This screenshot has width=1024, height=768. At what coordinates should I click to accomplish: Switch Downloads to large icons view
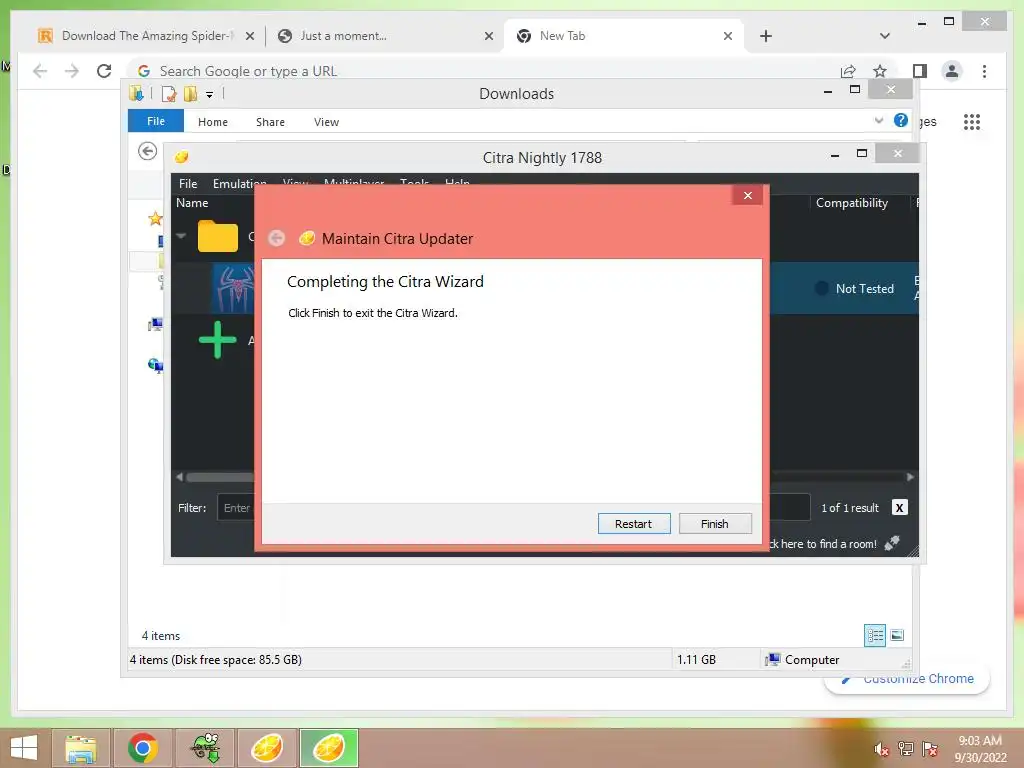pos(897,635)
